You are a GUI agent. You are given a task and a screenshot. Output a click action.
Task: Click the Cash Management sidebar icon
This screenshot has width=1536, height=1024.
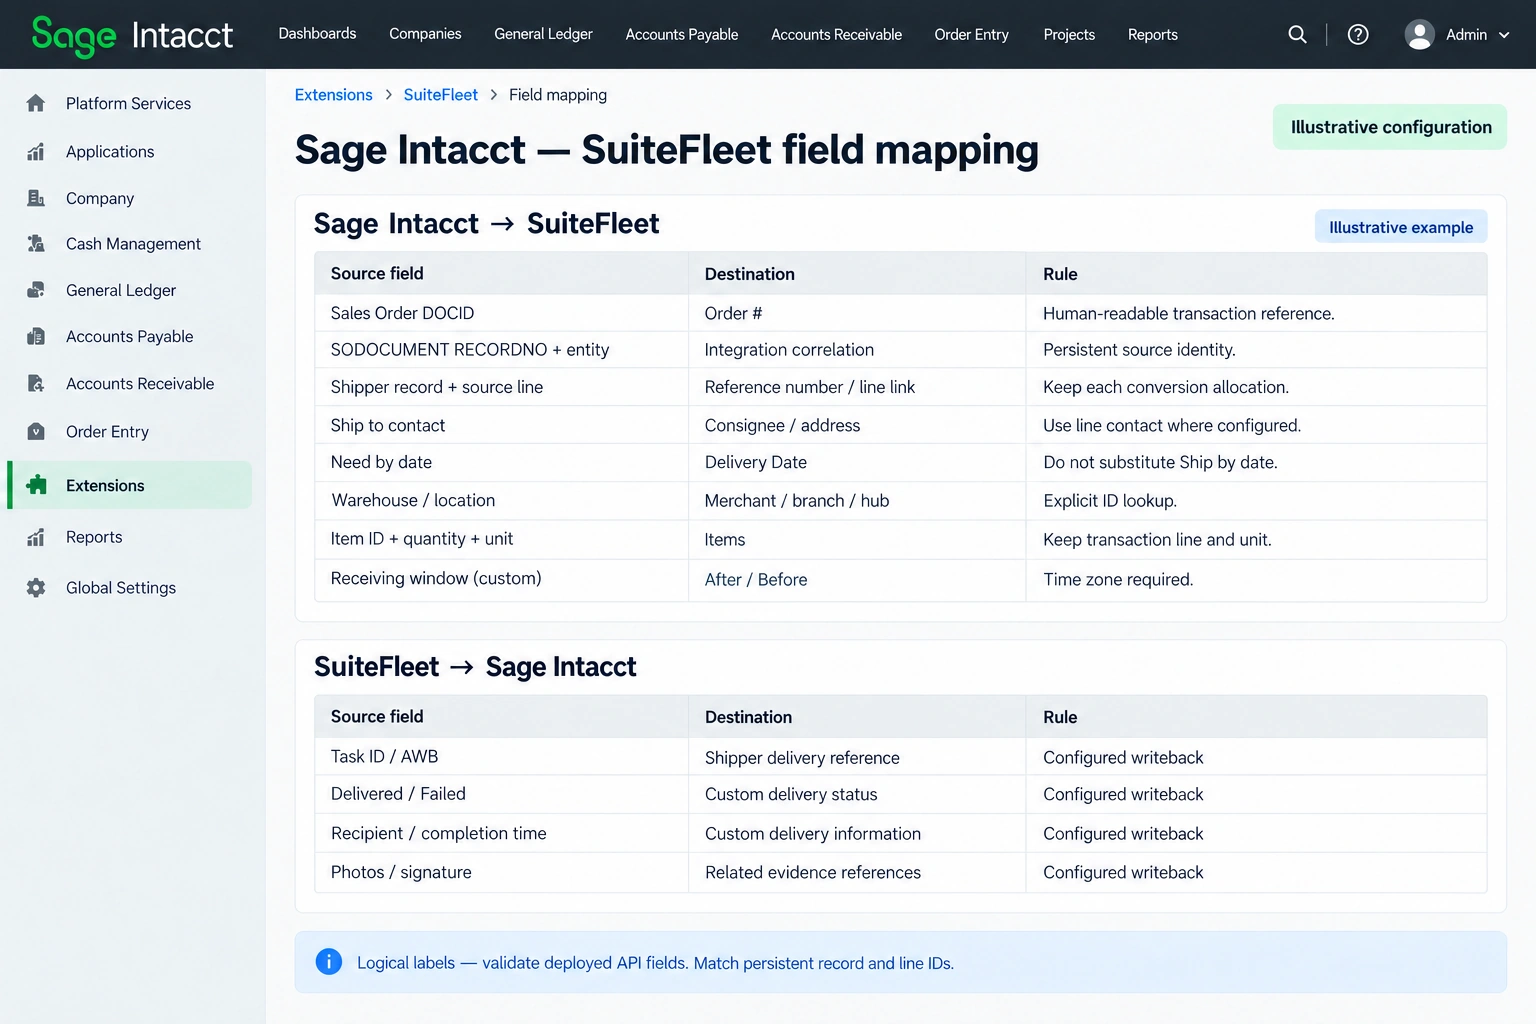click(x=36, y=243)
